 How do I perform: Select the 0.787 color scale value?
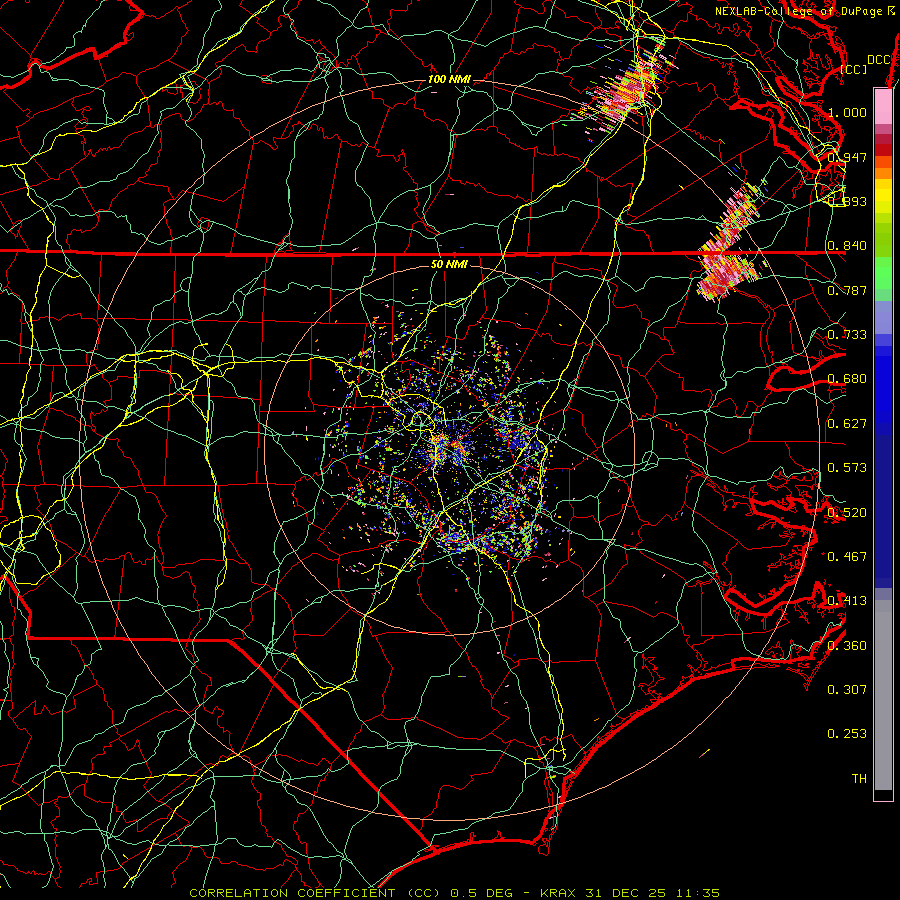pos(847,290)
